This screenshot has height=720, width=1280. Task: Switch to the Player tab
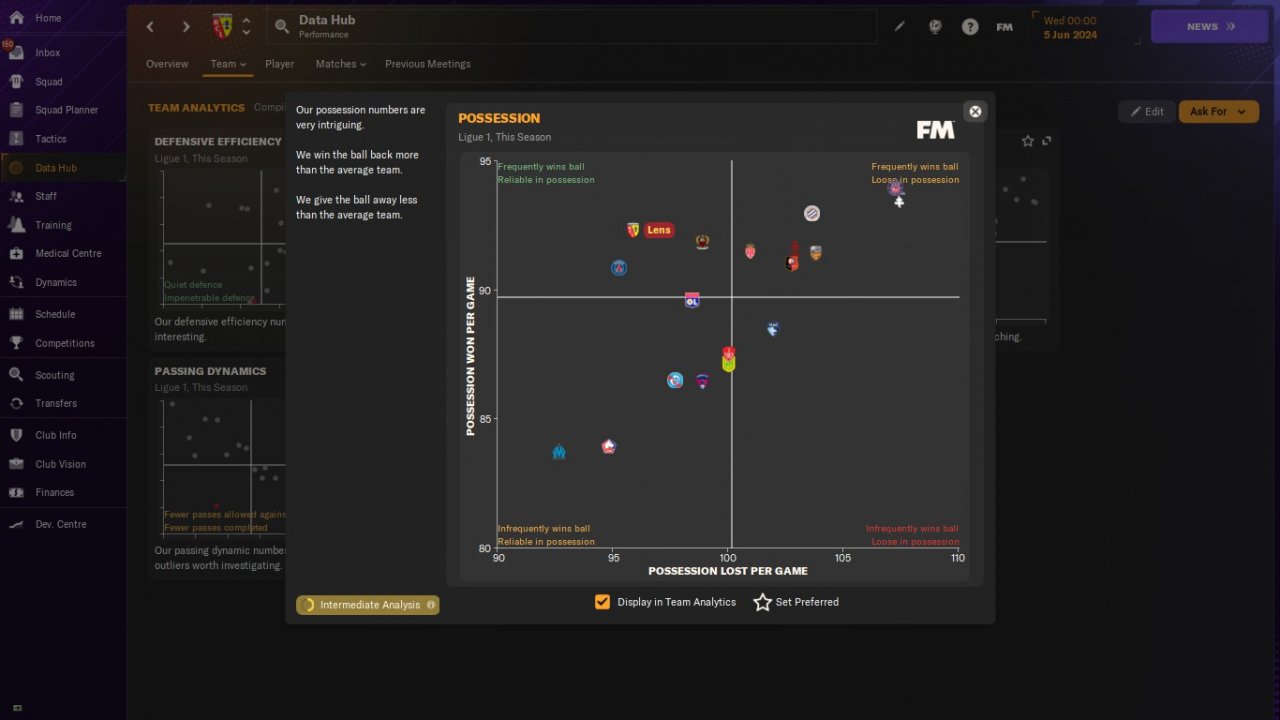[280, 64]
